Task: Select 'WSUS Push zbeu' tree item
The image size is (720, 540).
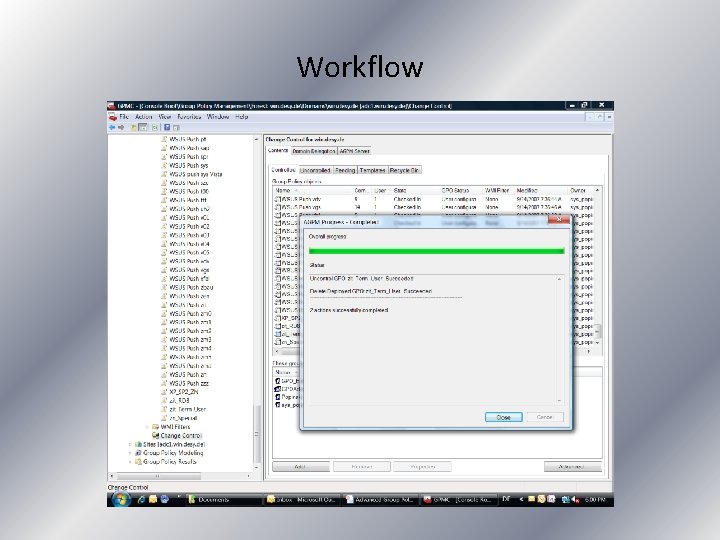Action: (191, 287)
